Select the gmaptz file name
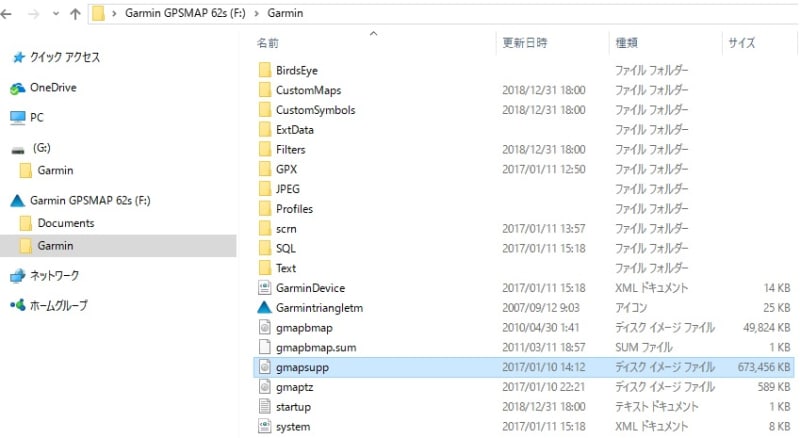The width and height of the screenshot is (800, 438). (294, 387)
